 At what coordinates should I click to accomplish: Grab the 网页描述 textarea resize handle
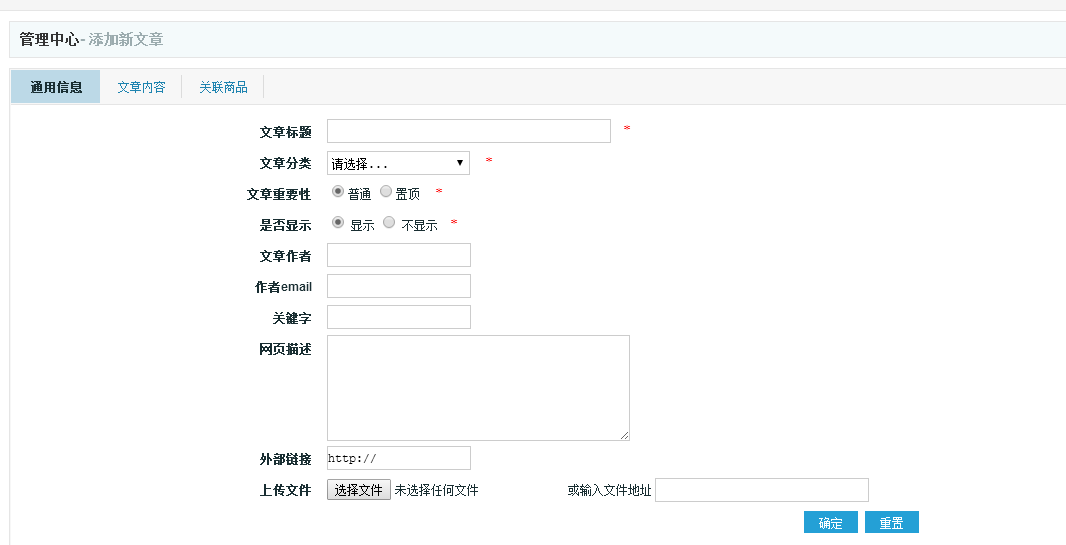pyautogui.click(x=625, y=436)
